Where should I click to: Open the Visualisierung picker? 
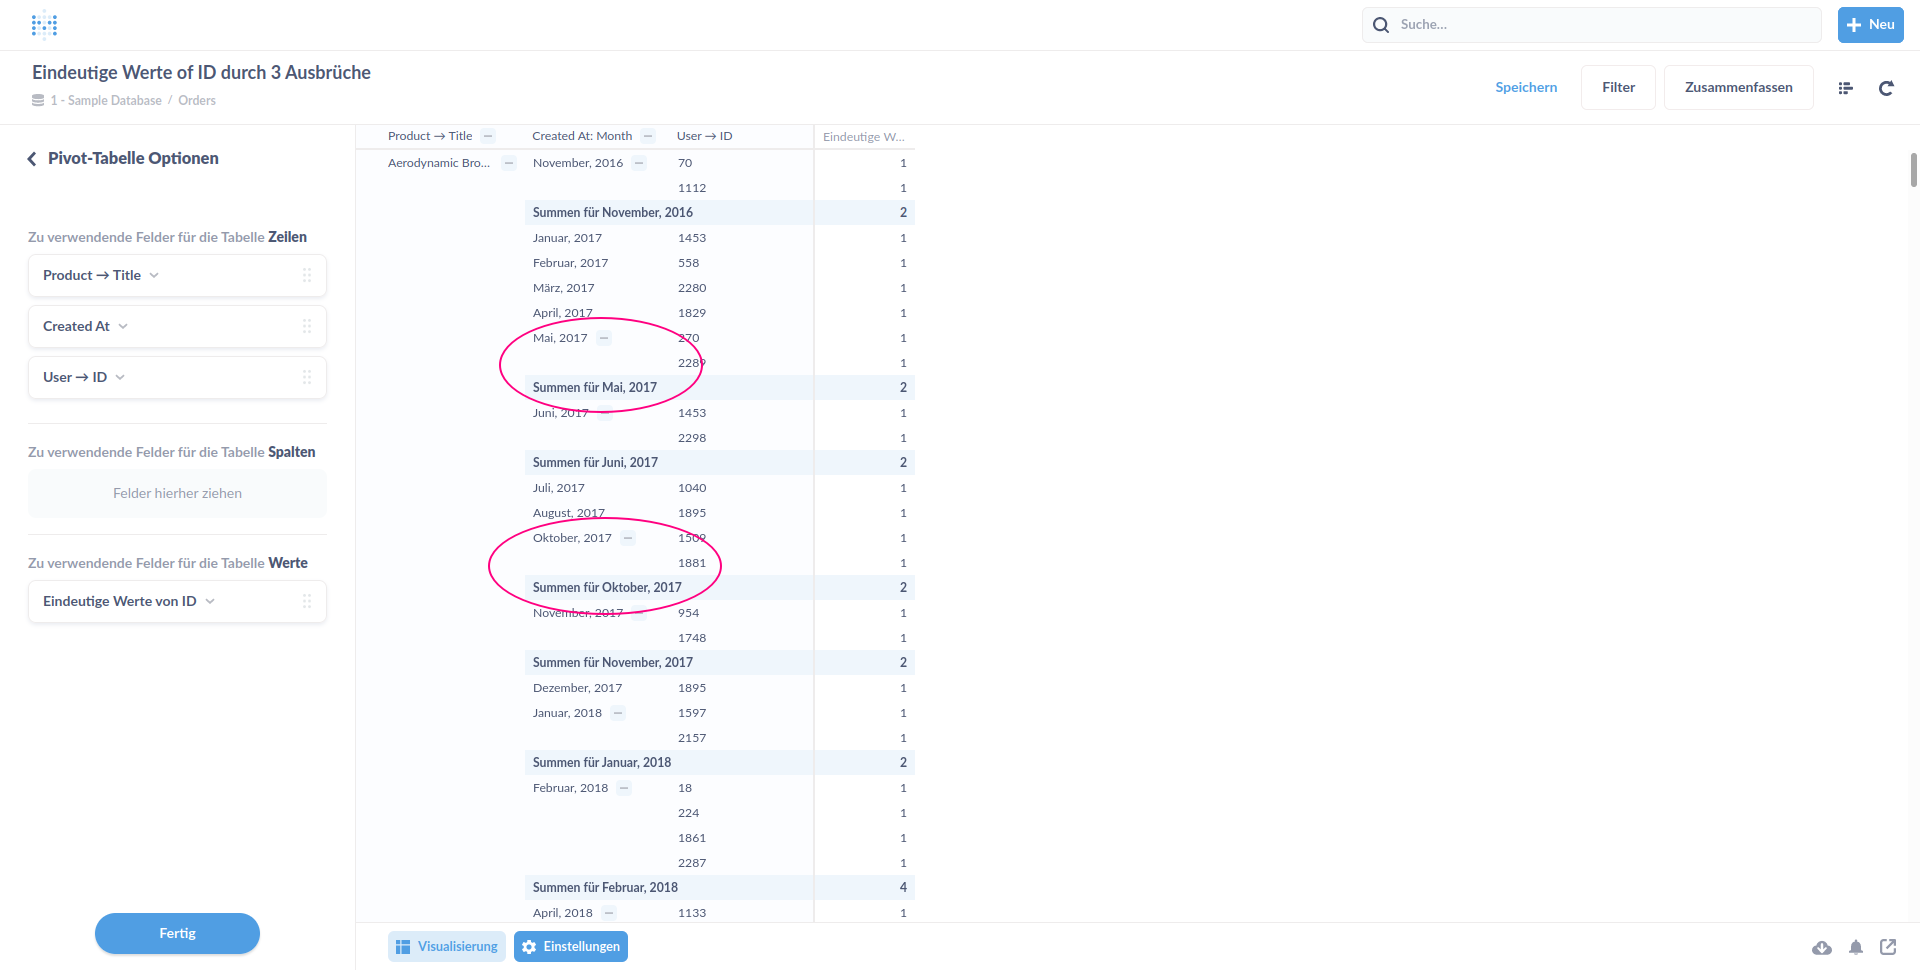(446, 947)
